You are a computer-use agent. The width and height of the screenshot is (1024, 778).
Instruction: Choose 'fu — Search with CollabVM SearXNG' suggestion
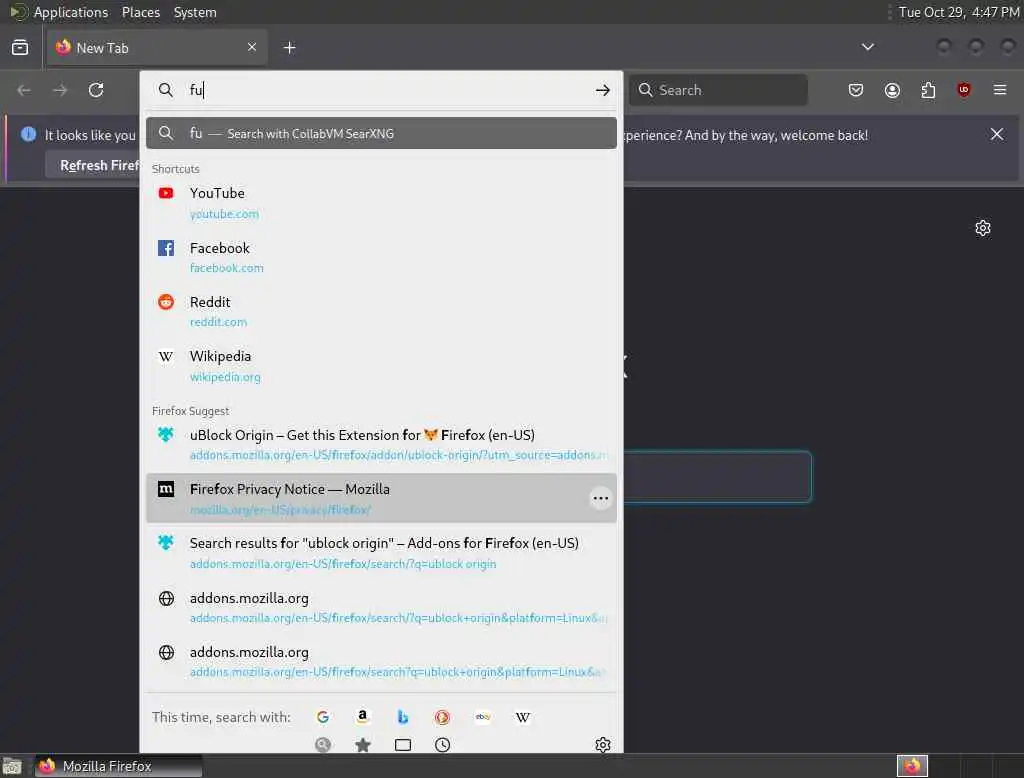[x=381, y=133]
